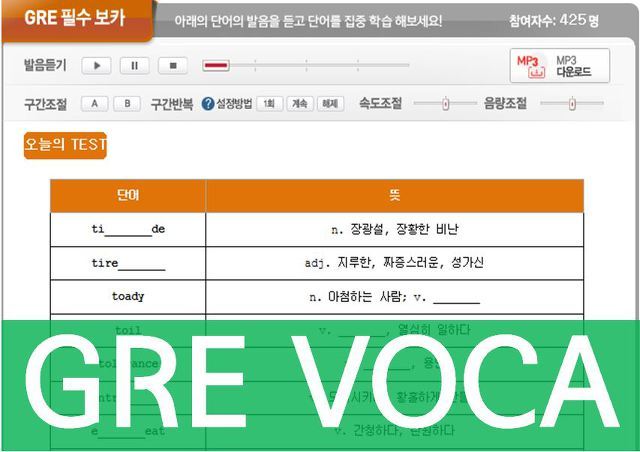This screenshot has width=640, height=452.
Task: Play the pronunciation audio
Action: (96, 65)
